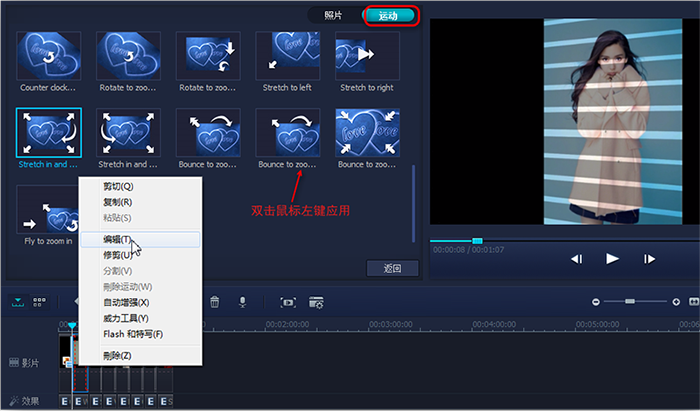The height and width of the screenshot is (411, 700).
Task: Select the black first clip in 影片 track
Action: click(65, 352)
